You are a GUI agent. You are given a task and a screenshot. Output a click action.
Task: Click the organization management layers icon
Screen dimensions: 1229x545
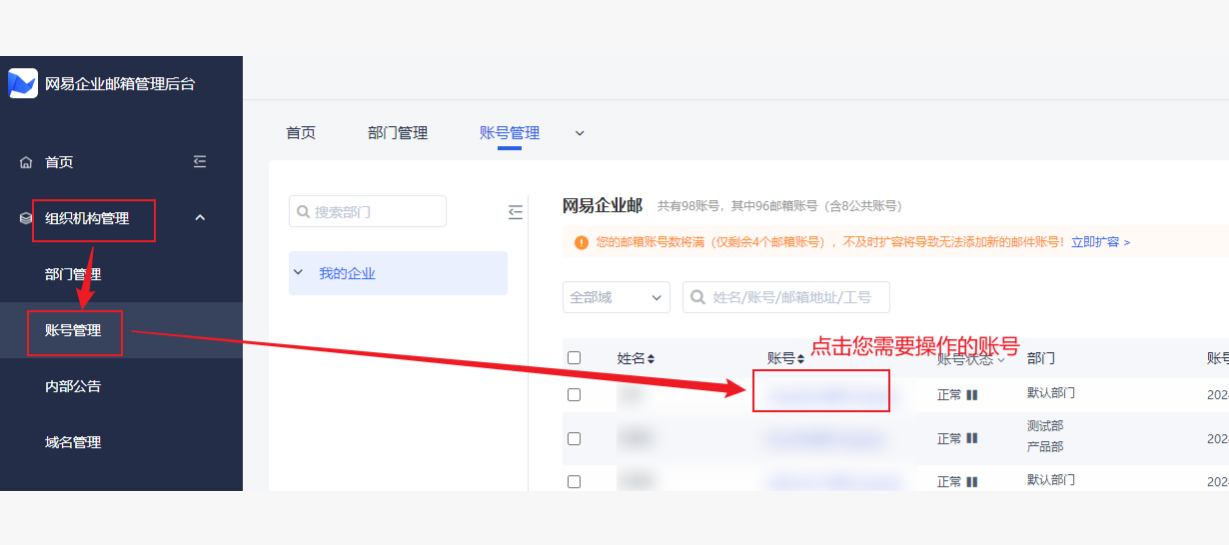[26, 218]
